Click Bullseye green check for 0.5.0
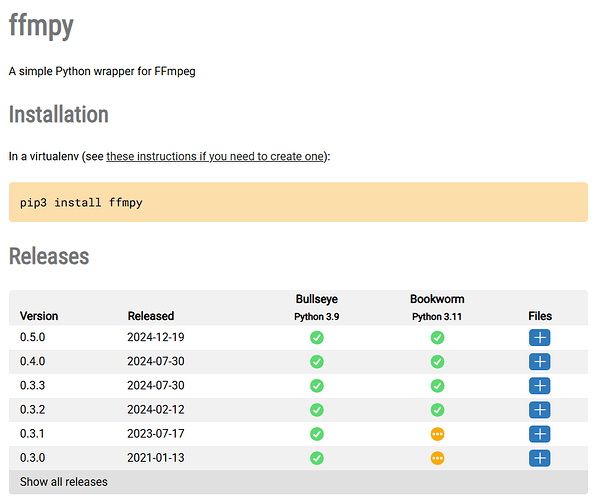 pyautogui.click(x=317, y=337)
